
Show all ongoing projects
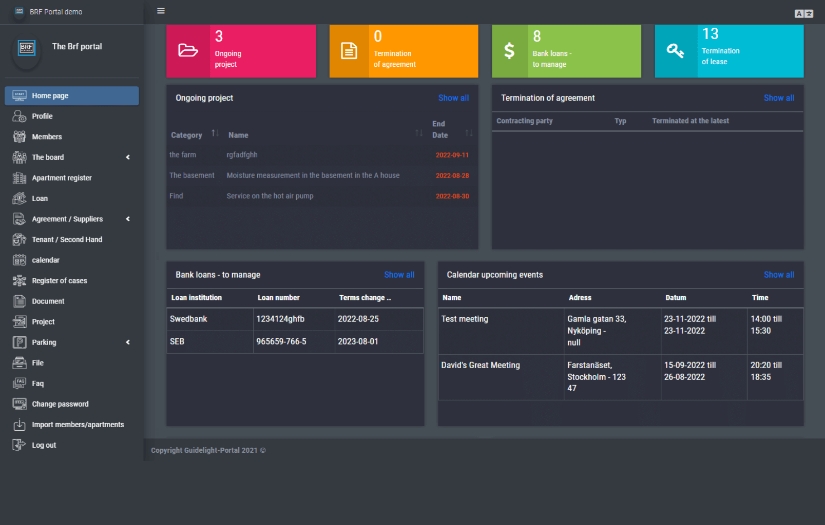454,98
